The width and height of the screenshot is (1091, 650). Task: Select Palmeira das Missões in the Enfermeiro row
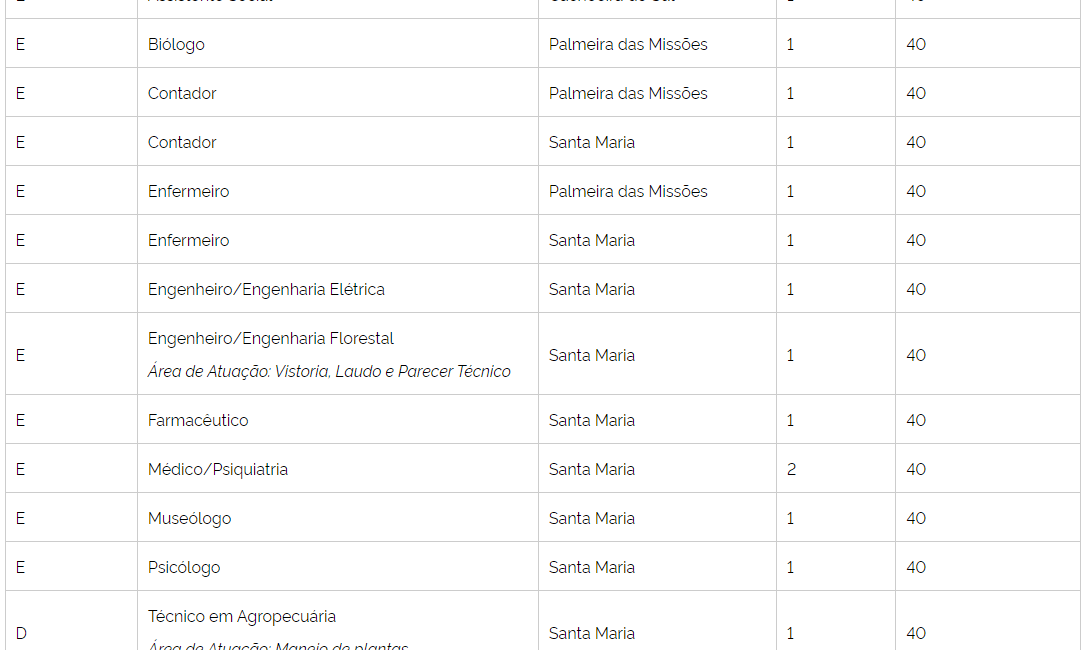[627, 191]
